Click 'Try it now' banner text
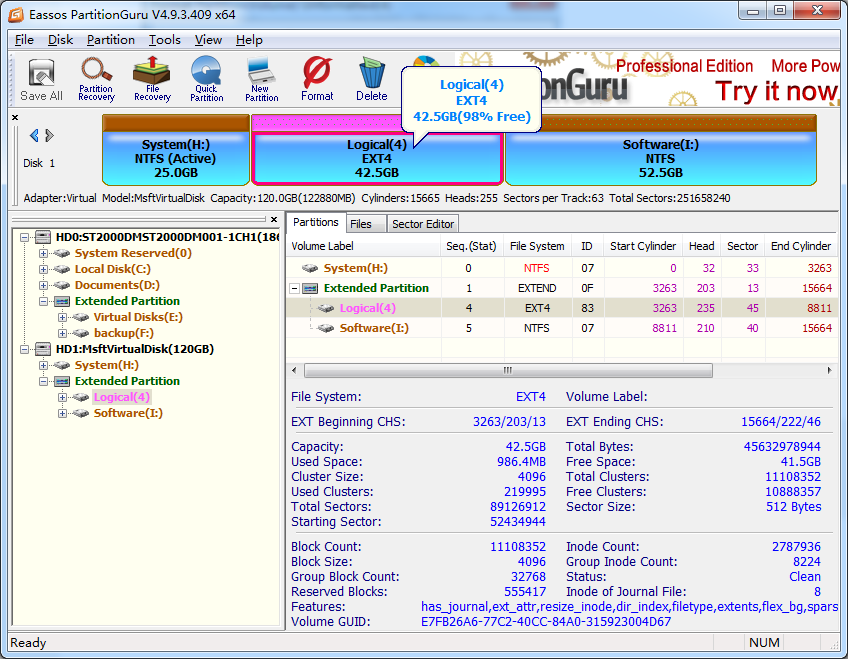 tap(776, 91)
